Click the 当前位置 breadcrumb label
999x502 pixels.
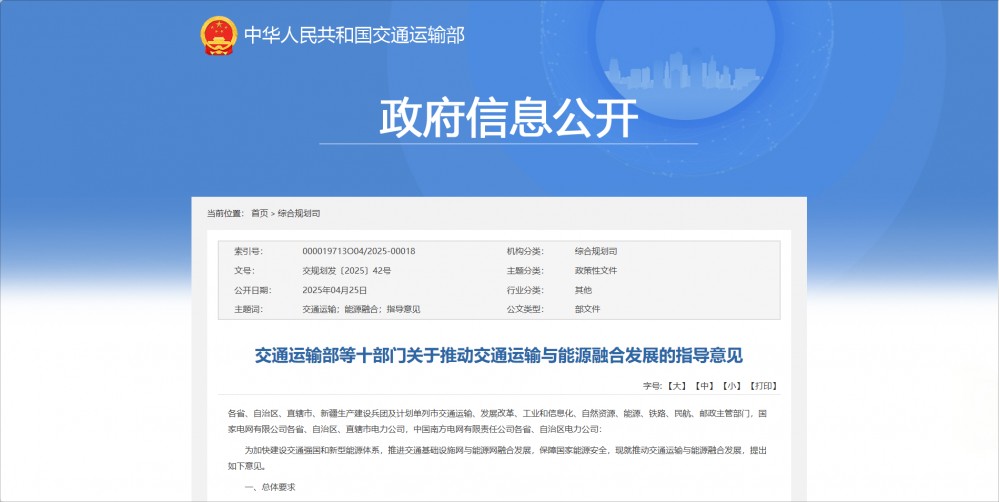point(225,213)
